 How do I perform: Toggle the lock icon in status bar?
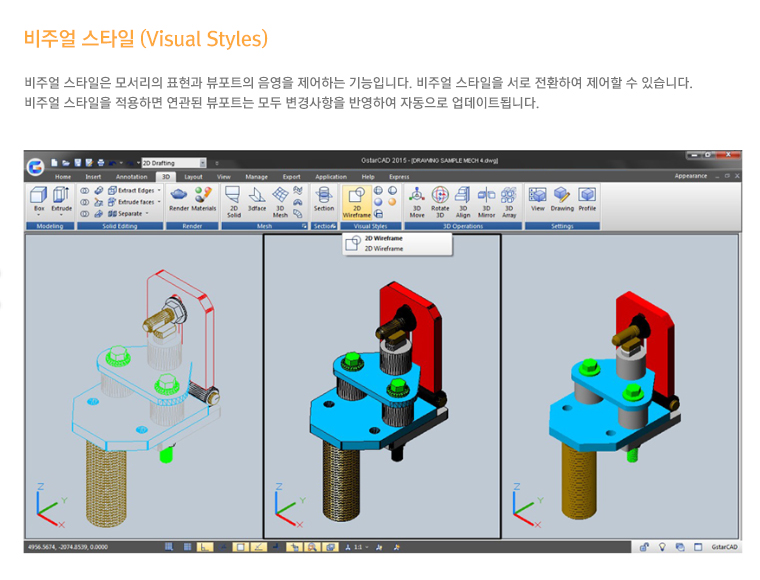coord(644,547)
